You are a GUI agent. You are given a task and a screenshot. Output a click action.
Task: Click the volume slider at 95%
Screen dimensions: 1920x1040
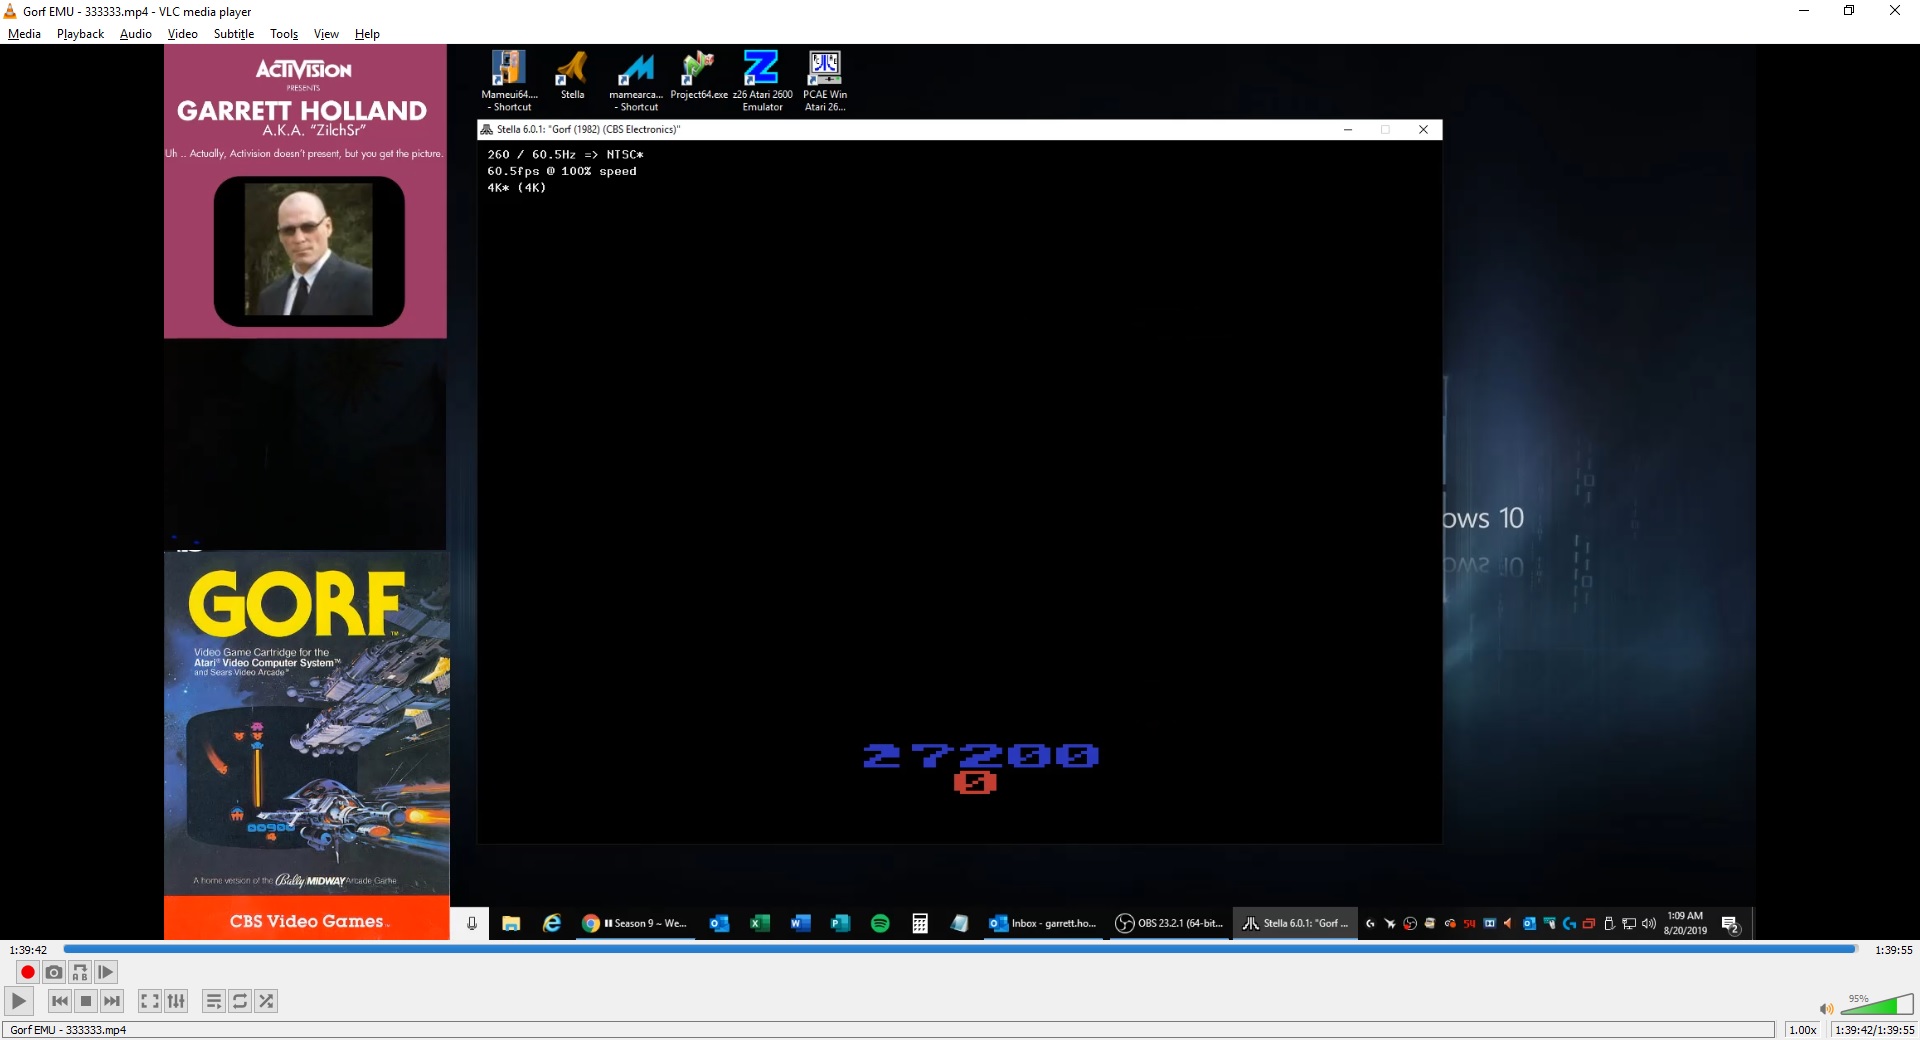click(1876, 1006)
